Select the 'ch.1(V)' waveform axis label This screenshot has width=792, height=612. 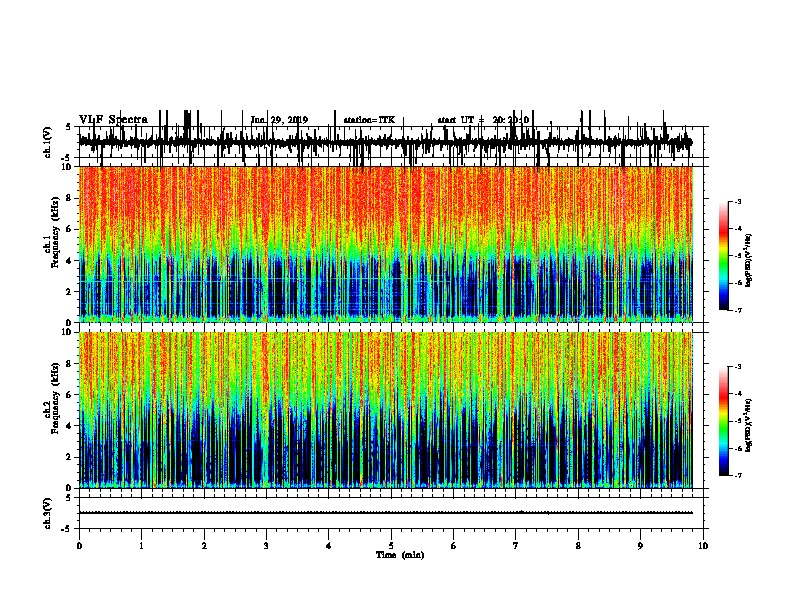pos(48,142)
